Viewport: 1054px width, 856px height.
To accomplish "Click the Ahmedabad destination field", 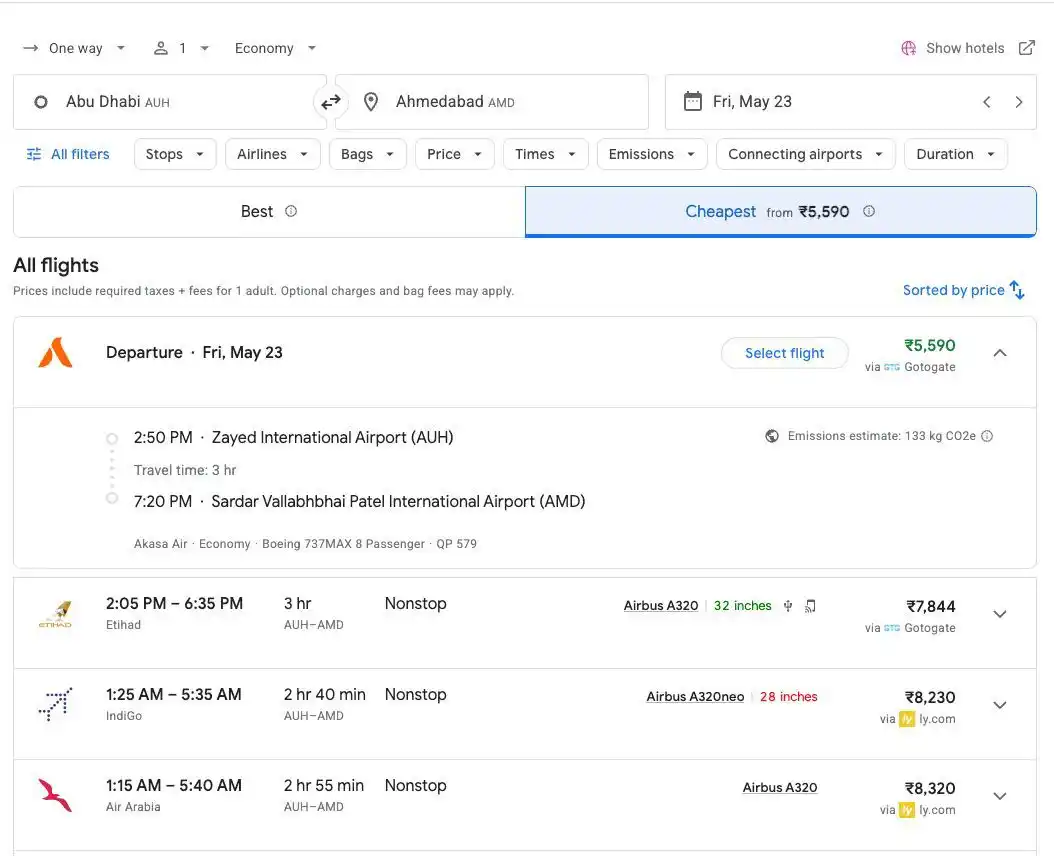I will click(492, 102).
